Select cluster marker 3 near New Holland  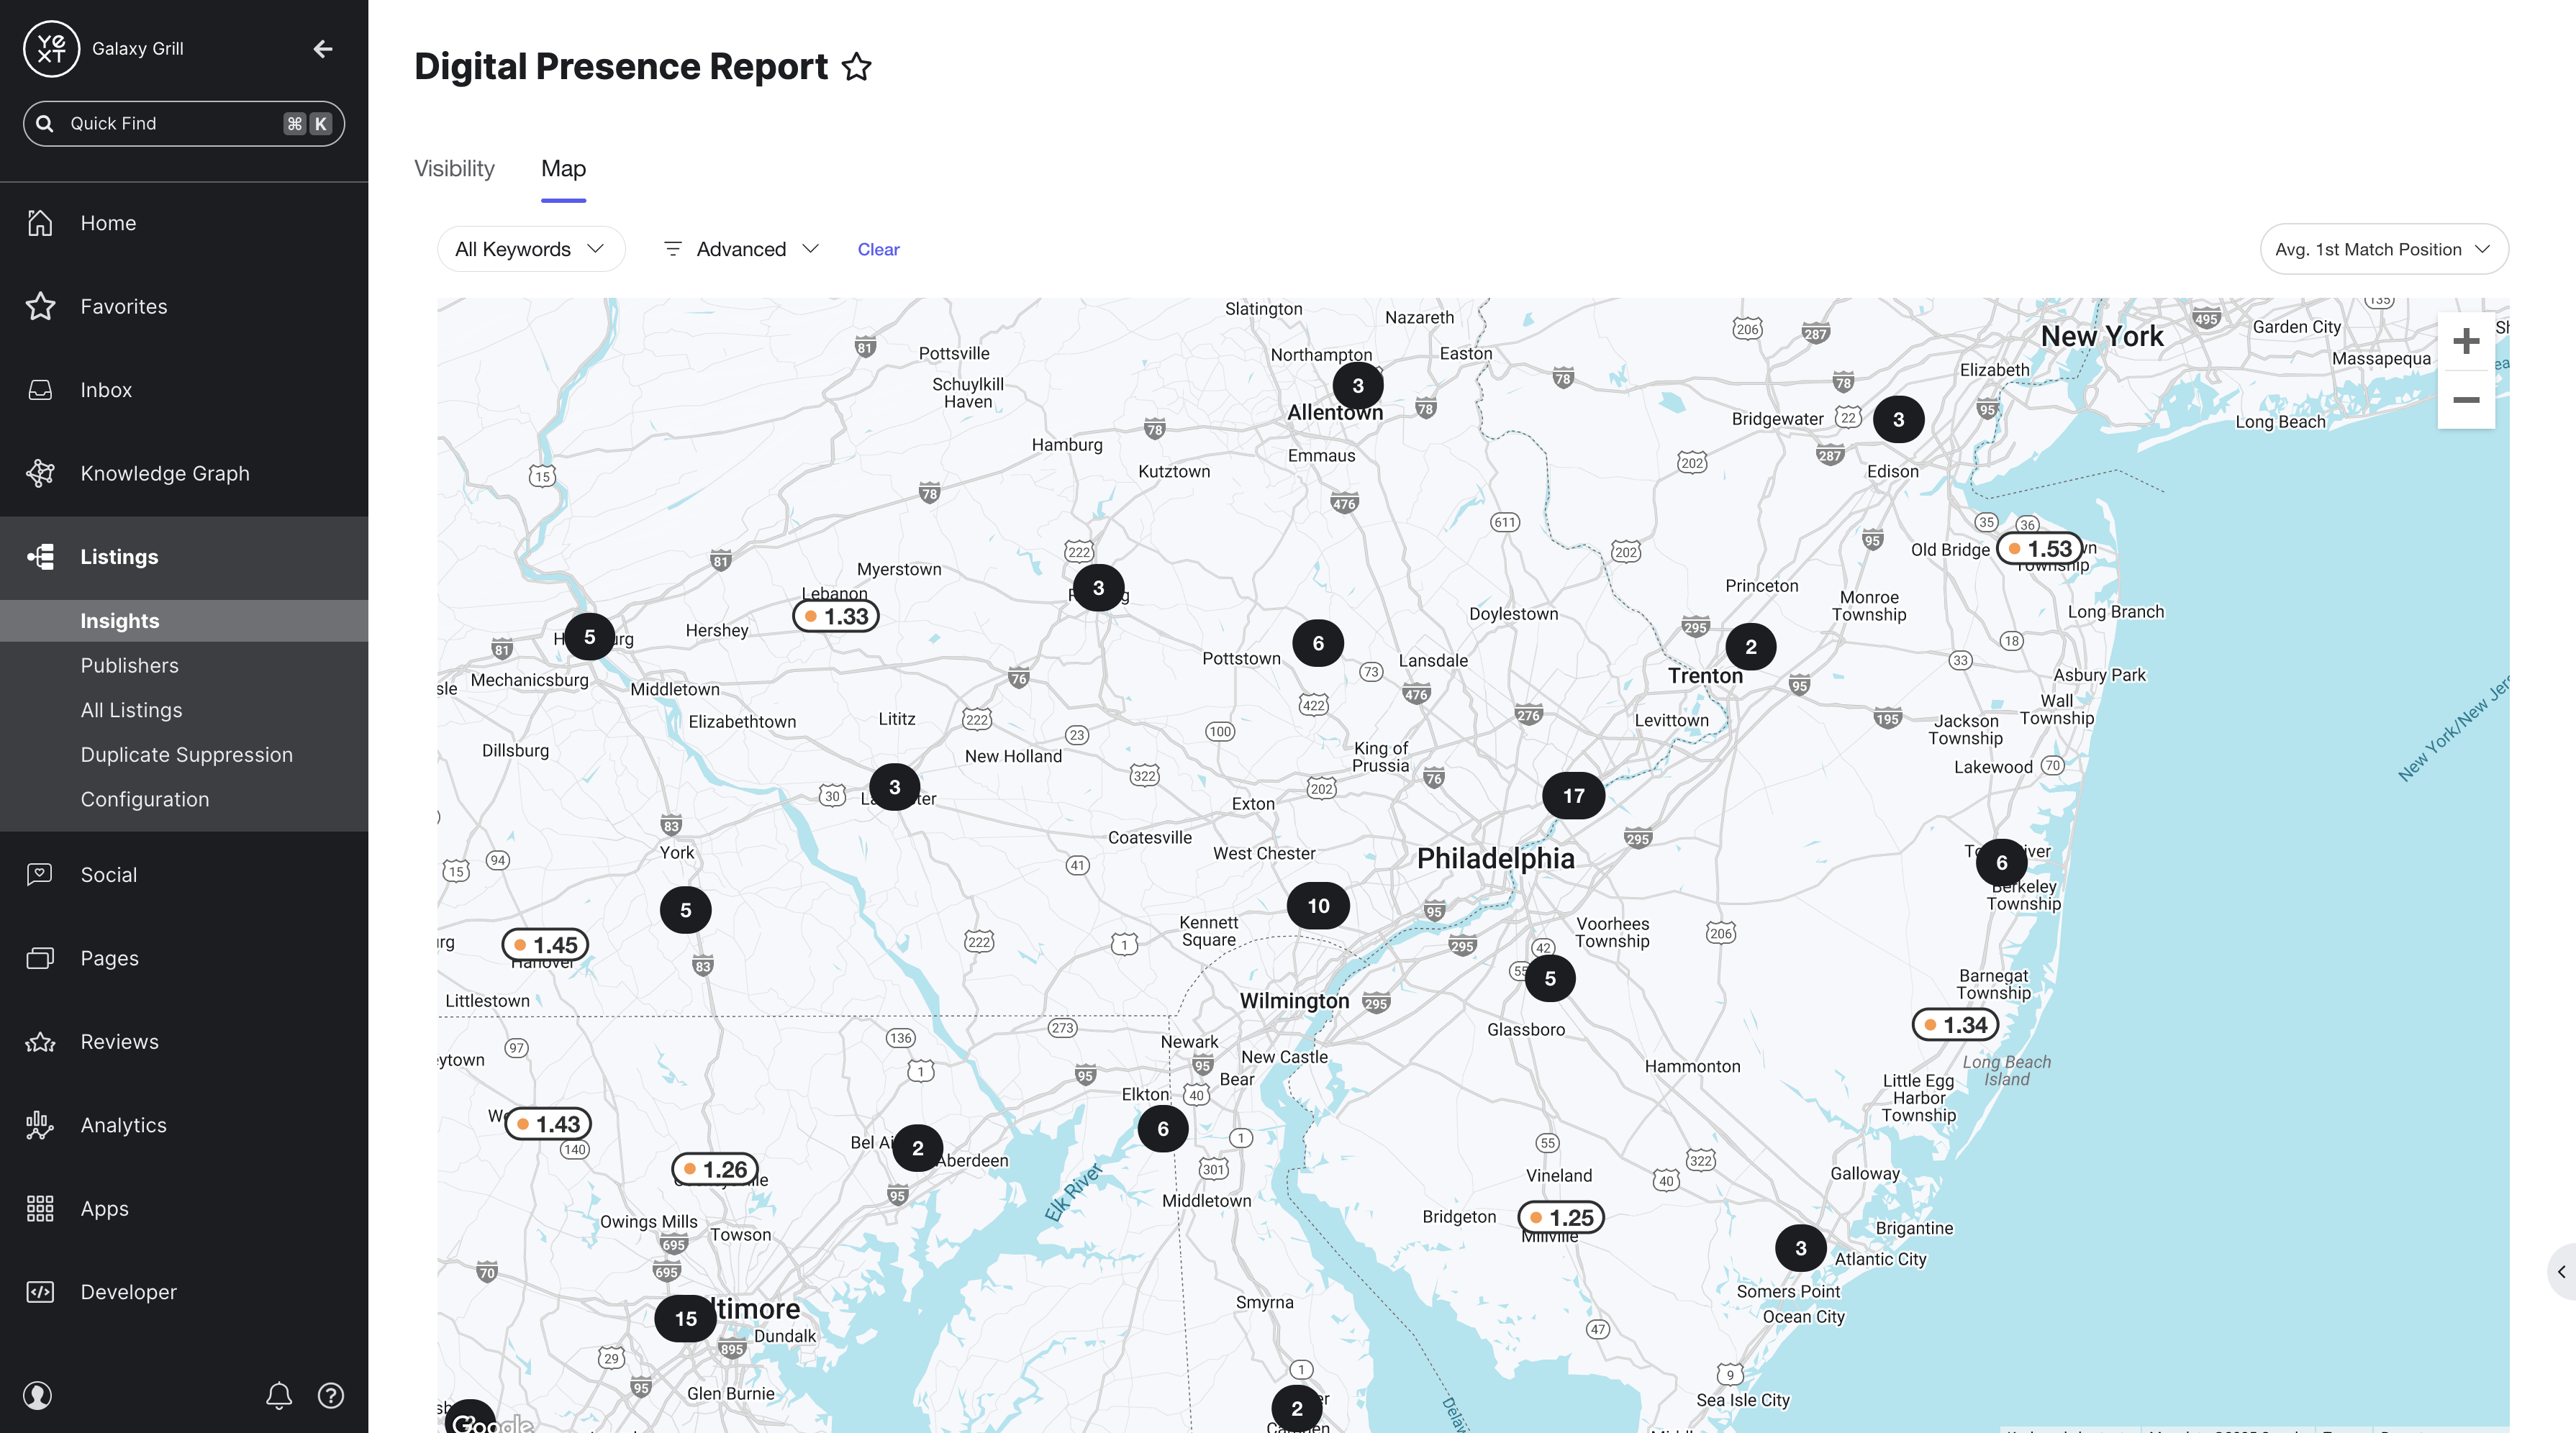[x=895, y=787]
